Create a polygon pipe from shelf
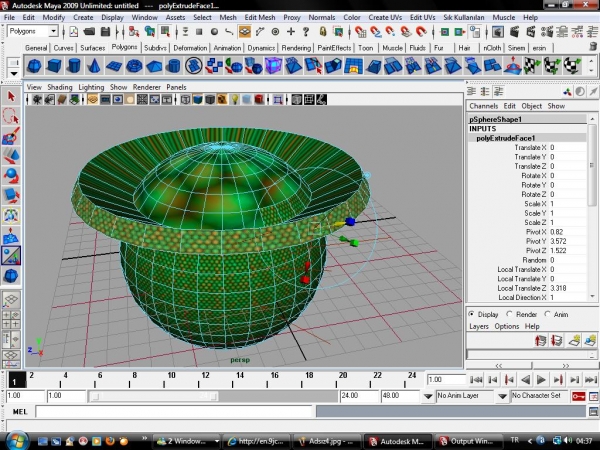 [x=174, y=66]
